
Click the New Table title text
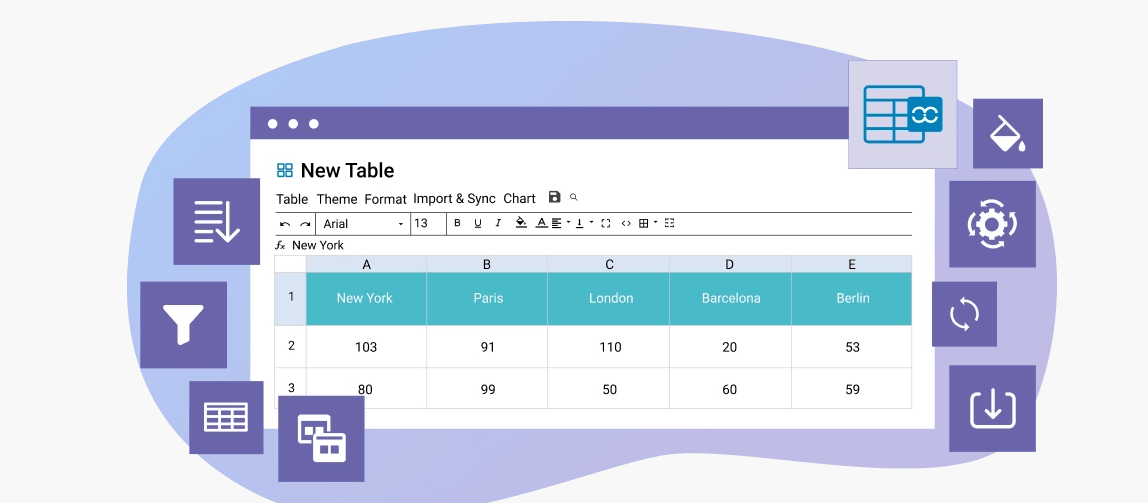[347, 171]
